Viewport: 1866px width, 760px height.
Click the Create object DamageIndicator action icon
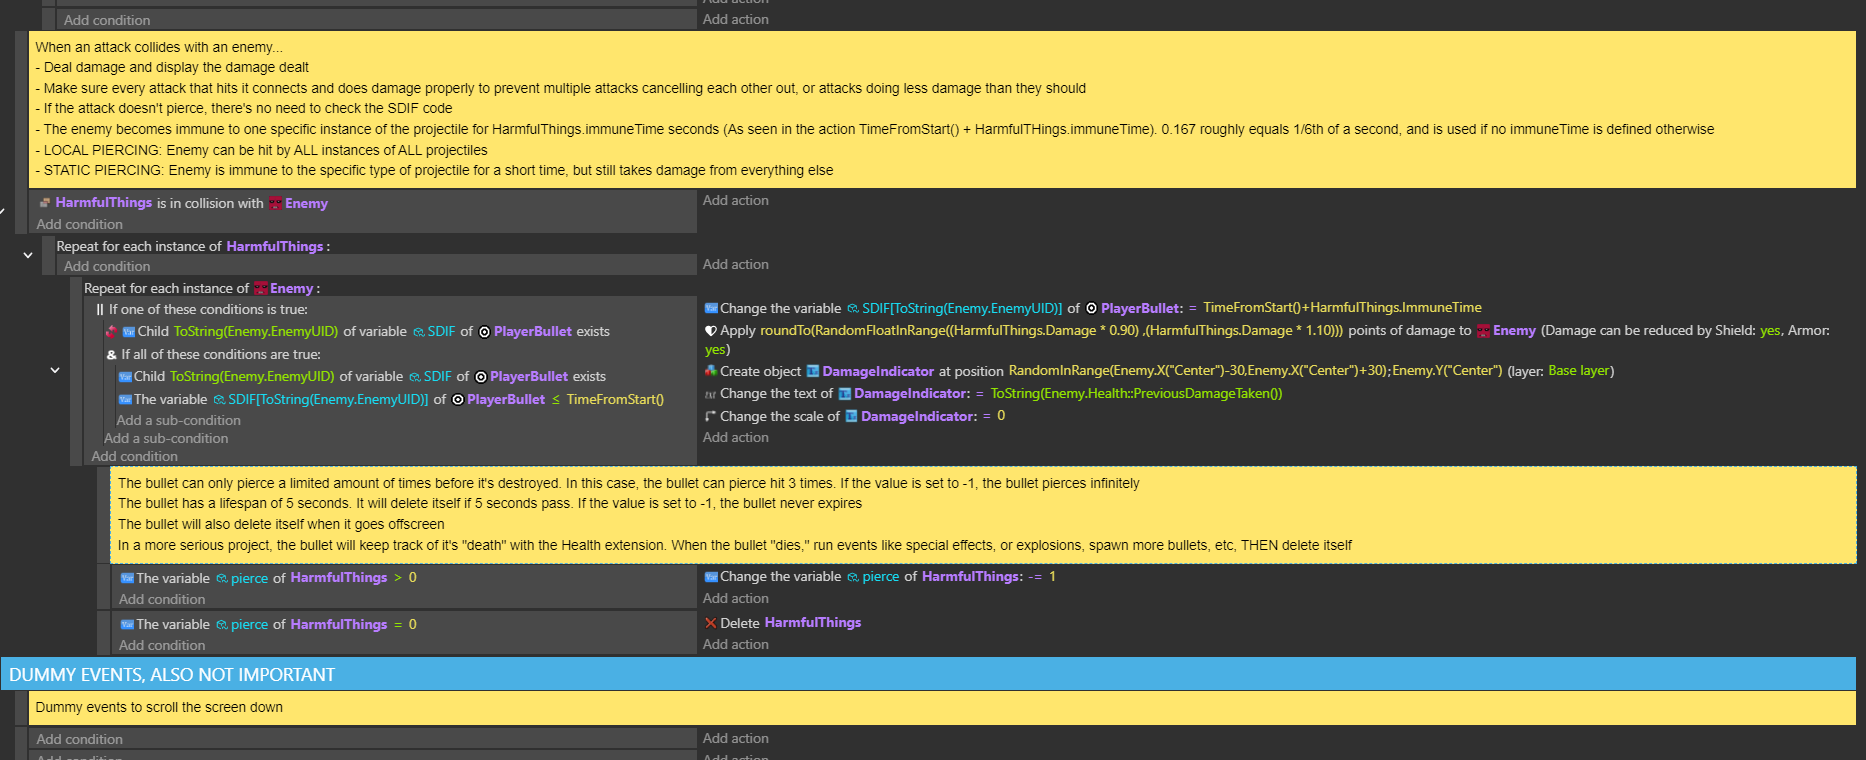pos(711,371)
